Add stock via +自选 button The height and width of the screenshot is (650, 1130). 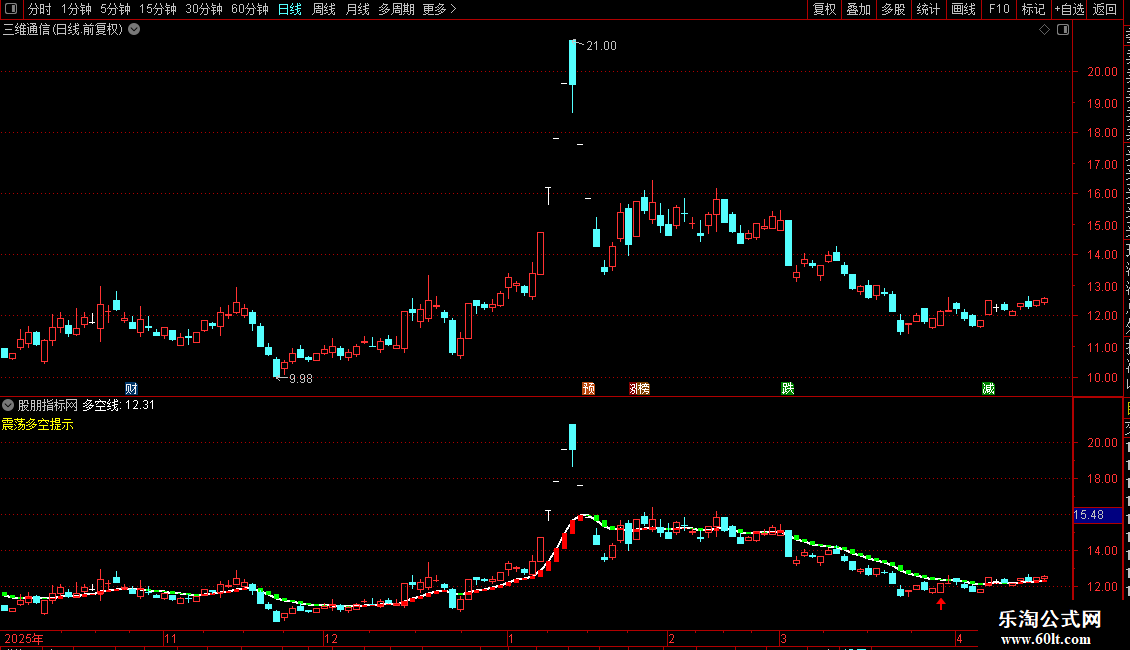1069,9
